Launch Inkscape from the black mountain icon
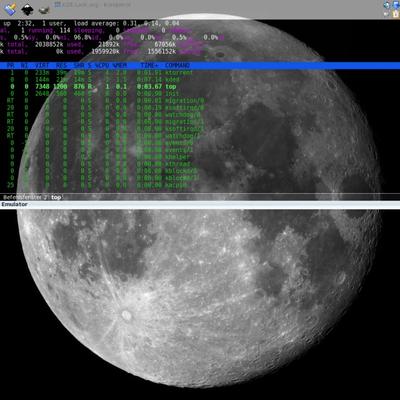 tap(27, 10)
